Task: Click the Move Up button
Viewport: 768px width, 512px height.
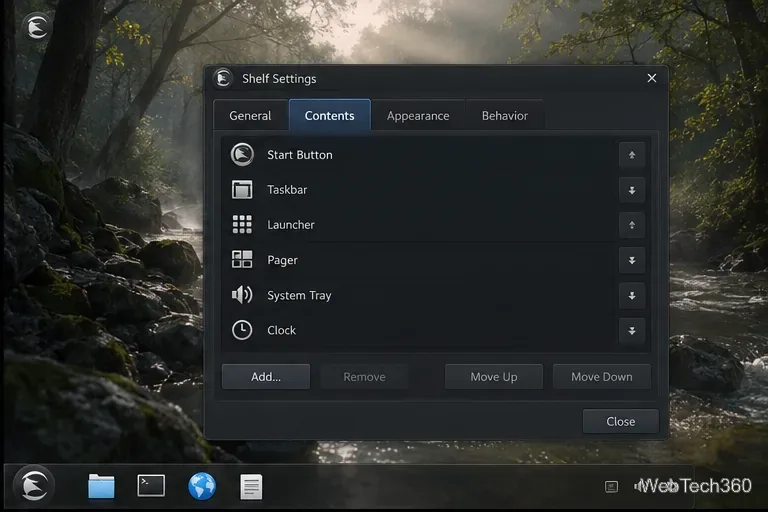Action: click(x=494, y=377)
